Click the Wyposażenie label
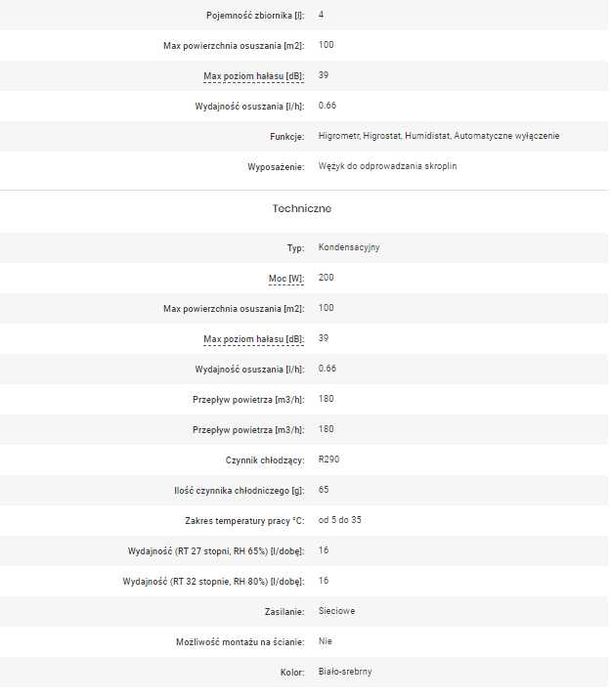The image size is (612, 700). 276,166
